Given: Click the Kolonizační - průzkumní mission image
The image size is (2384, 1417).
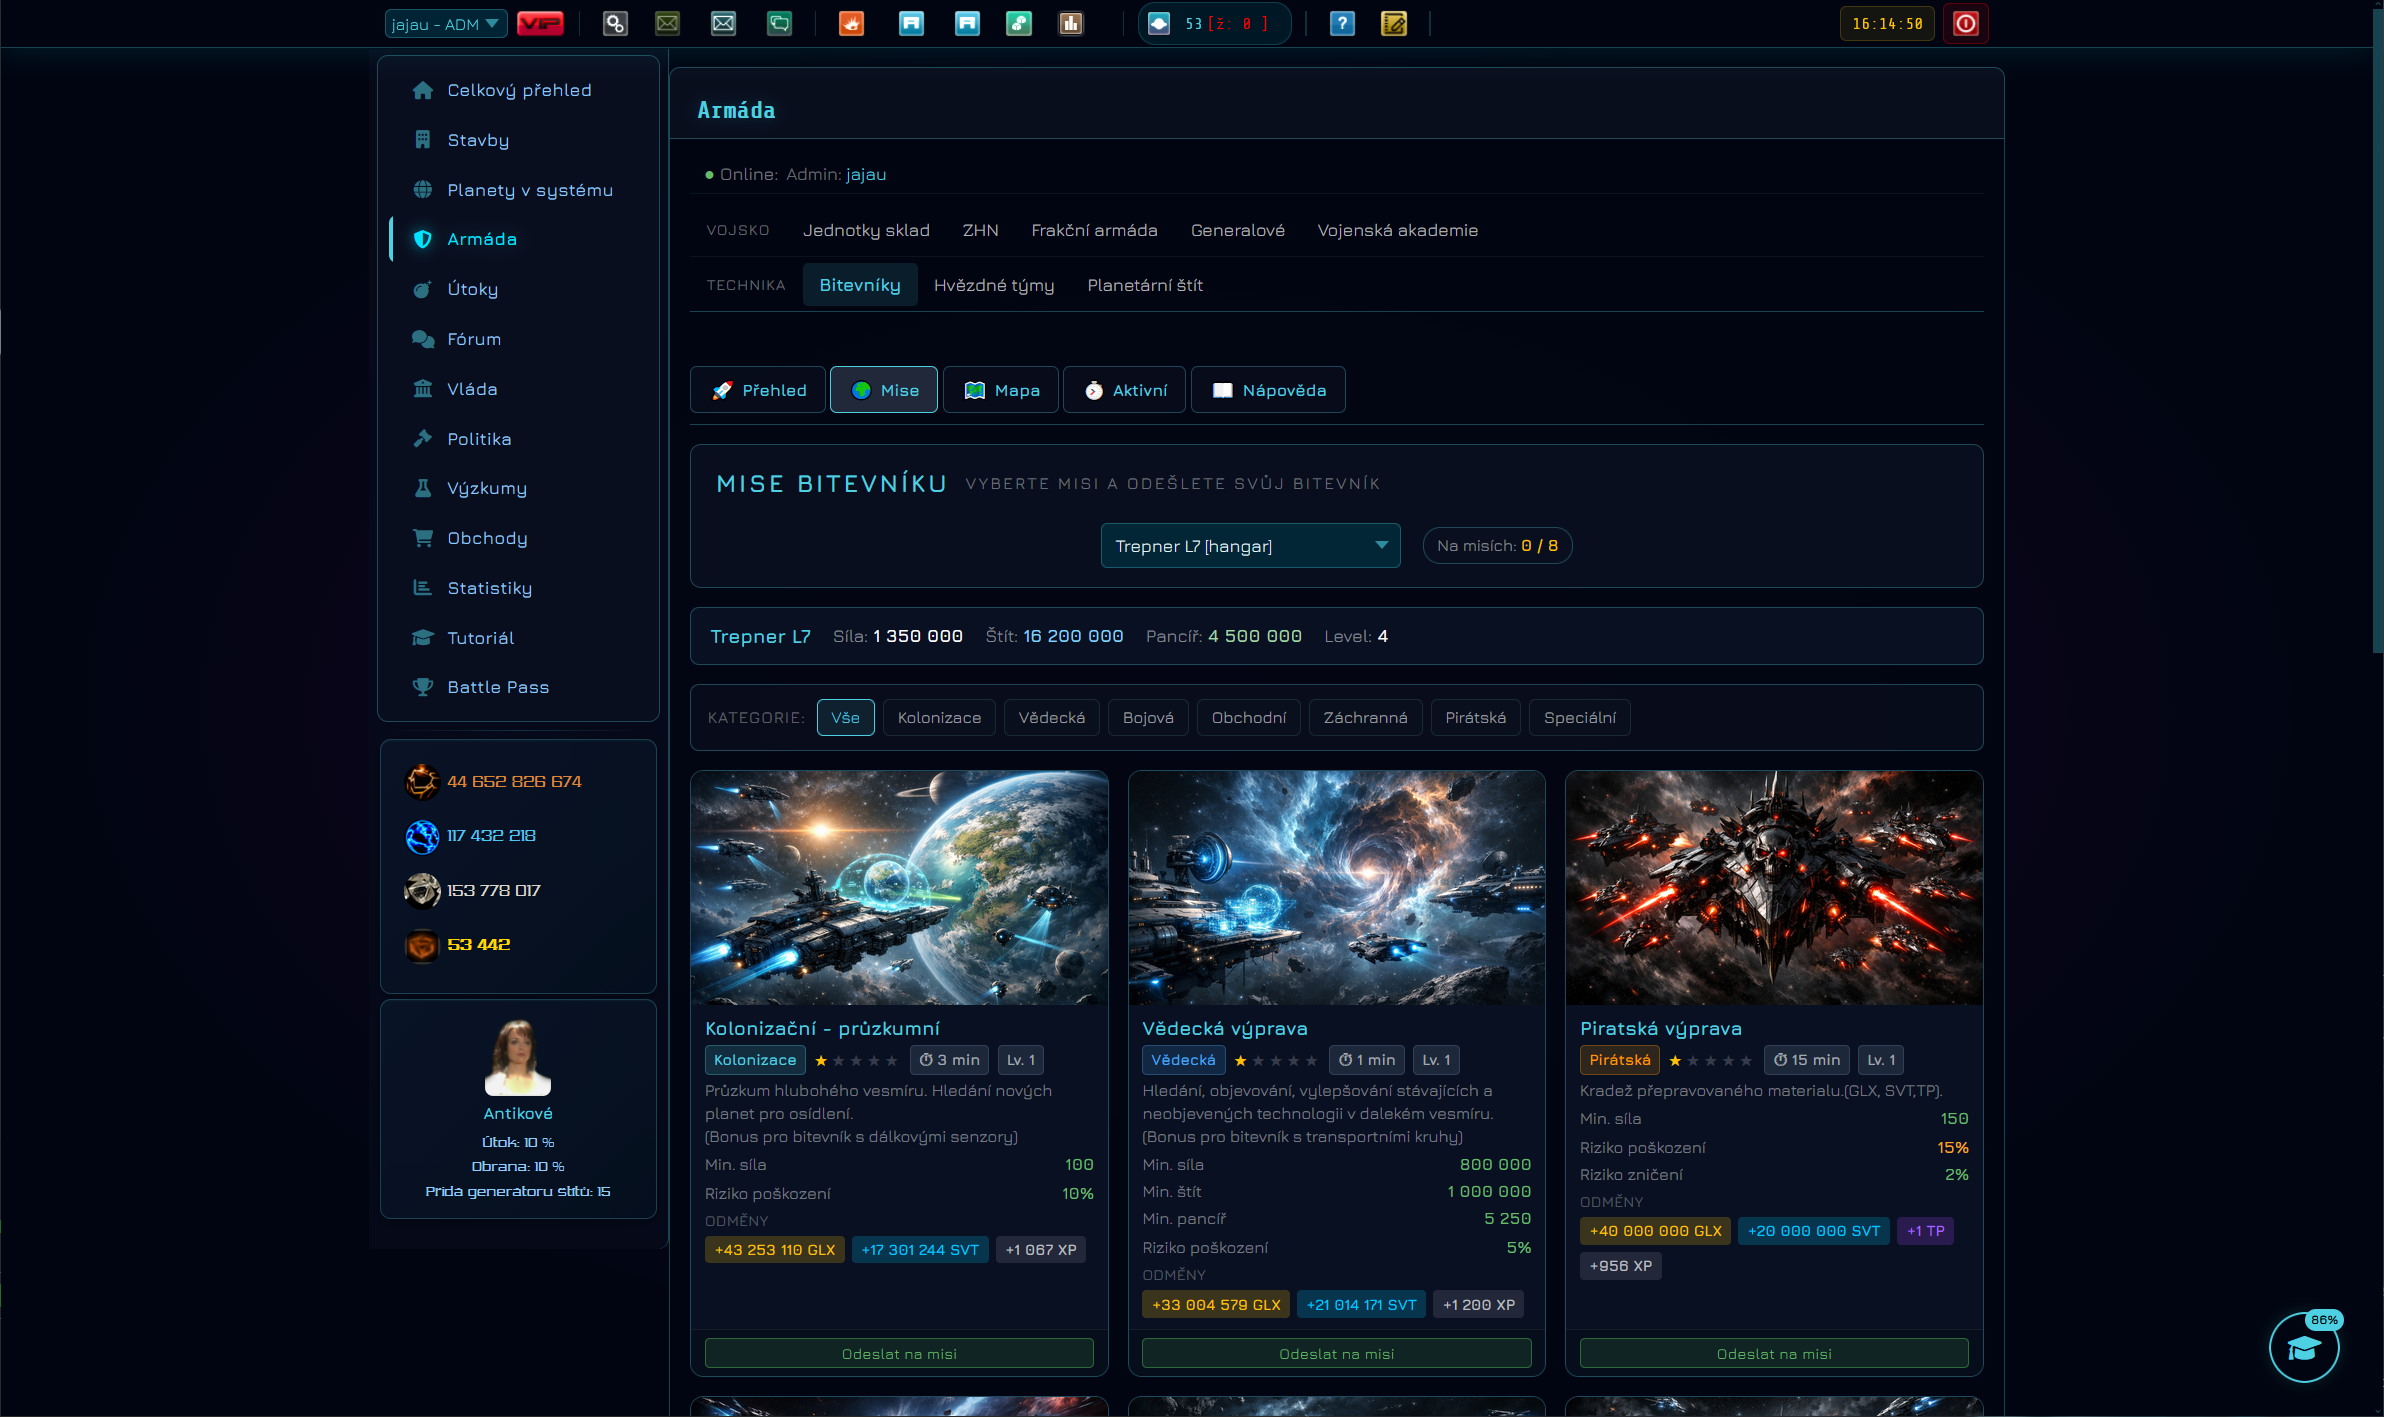Looking at the screenshot, I should (899, 888).
